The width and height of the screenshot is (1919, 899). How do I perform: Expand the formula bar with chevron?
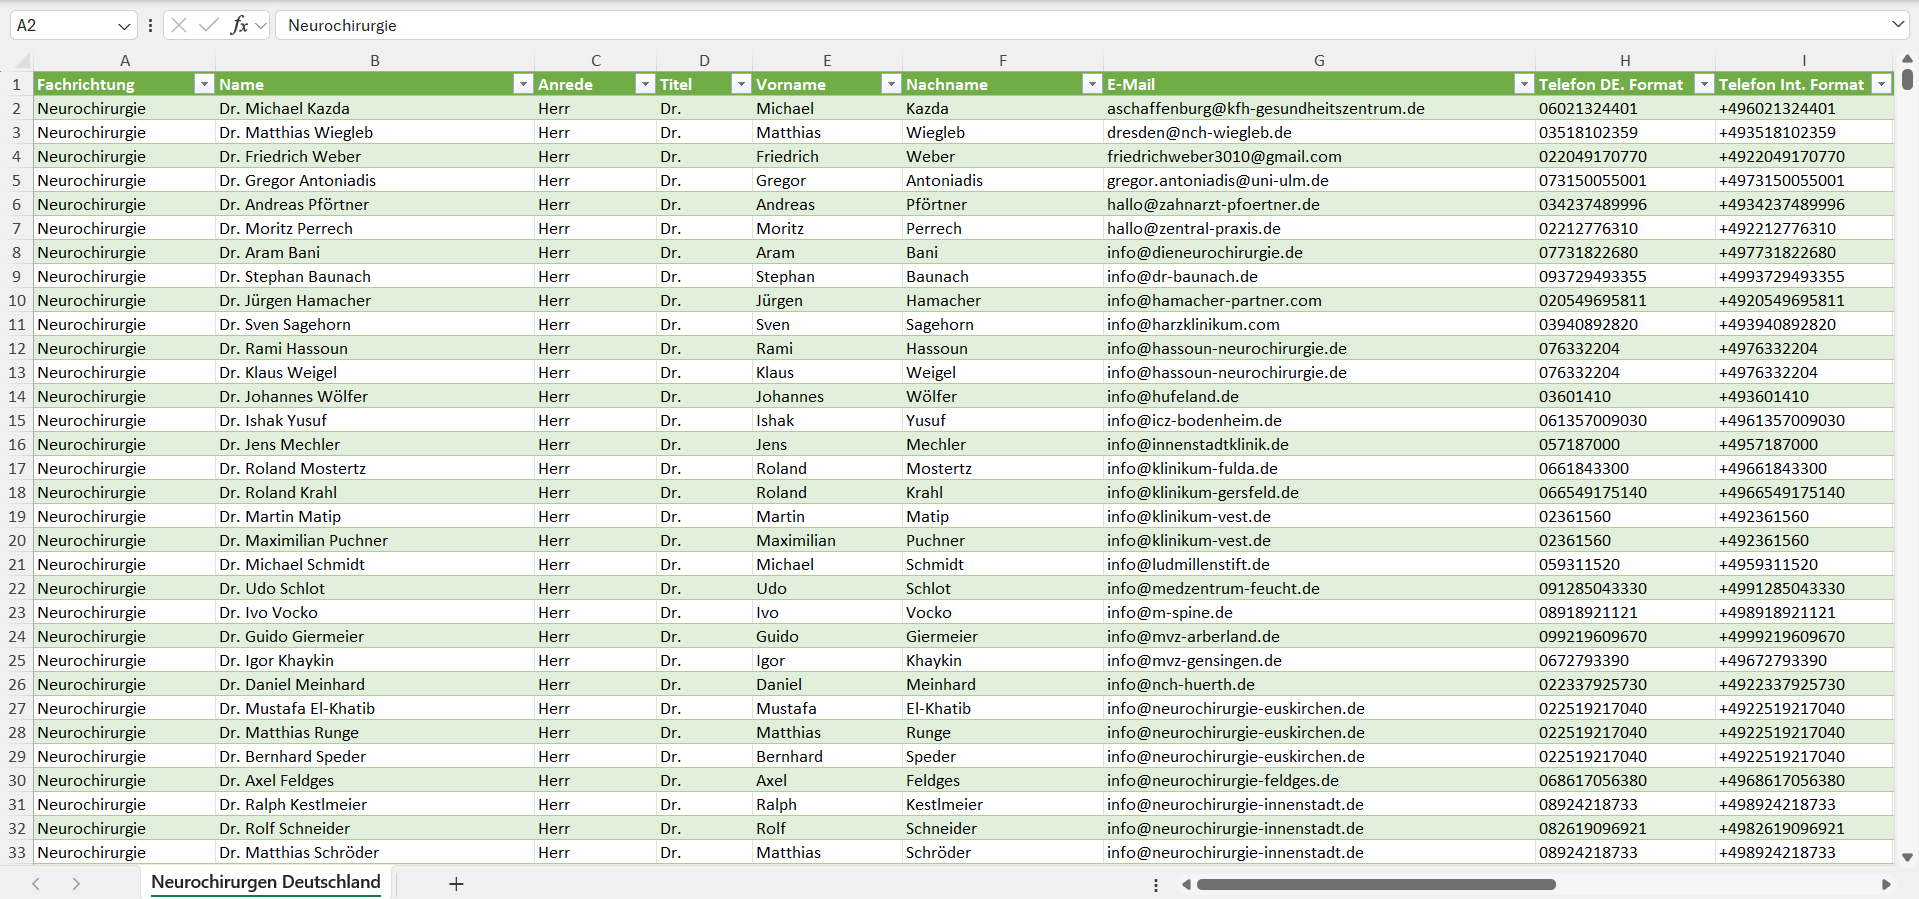[1897, 25]
